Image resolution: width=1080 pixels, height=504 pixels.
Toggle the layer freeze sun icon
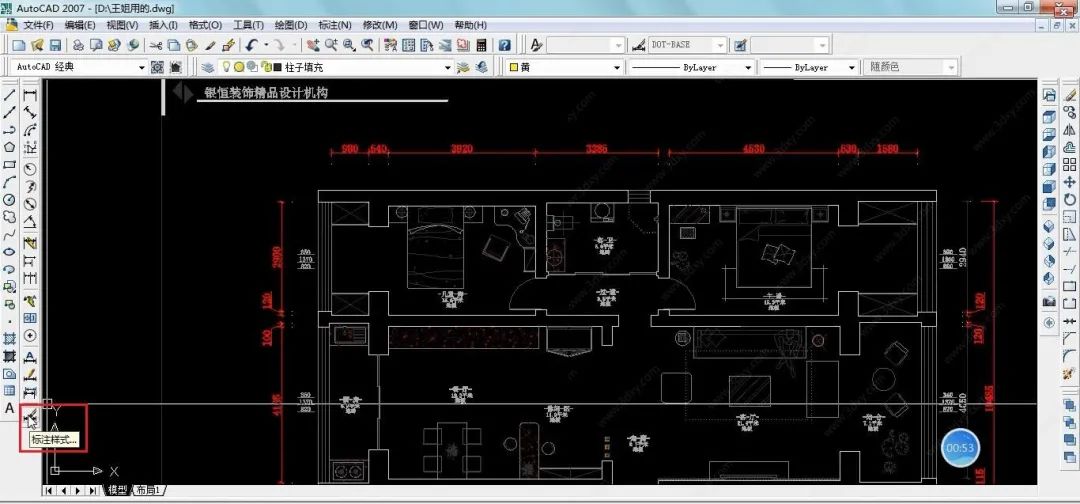pyautogui.click(x=239, y=67)
